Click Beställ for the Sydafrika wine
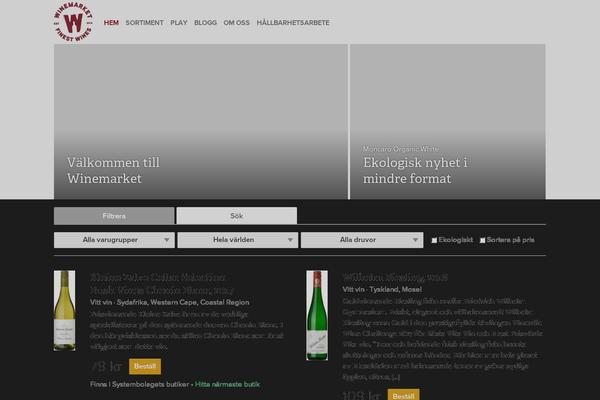This screenshot has height=400, width=600. click(145, 366)
